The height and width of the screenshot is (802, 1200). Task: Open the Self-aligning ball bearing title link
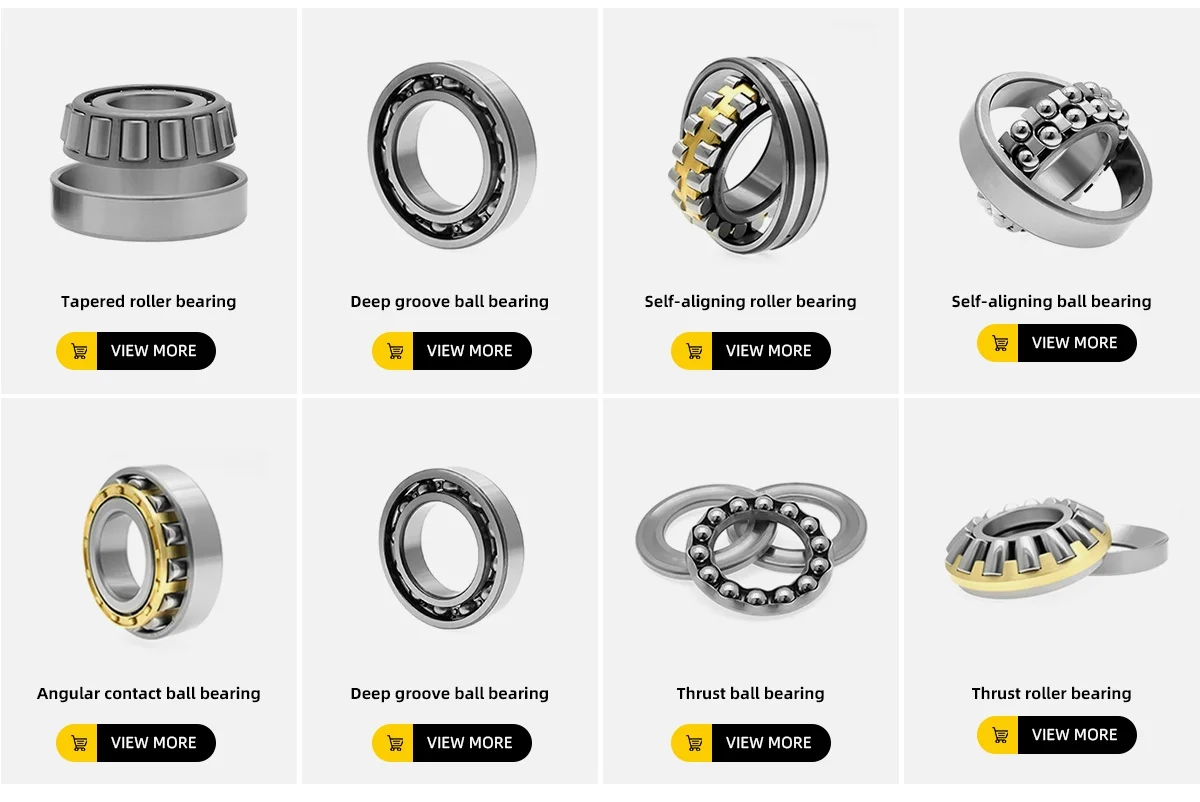(x=1051, y=301)
